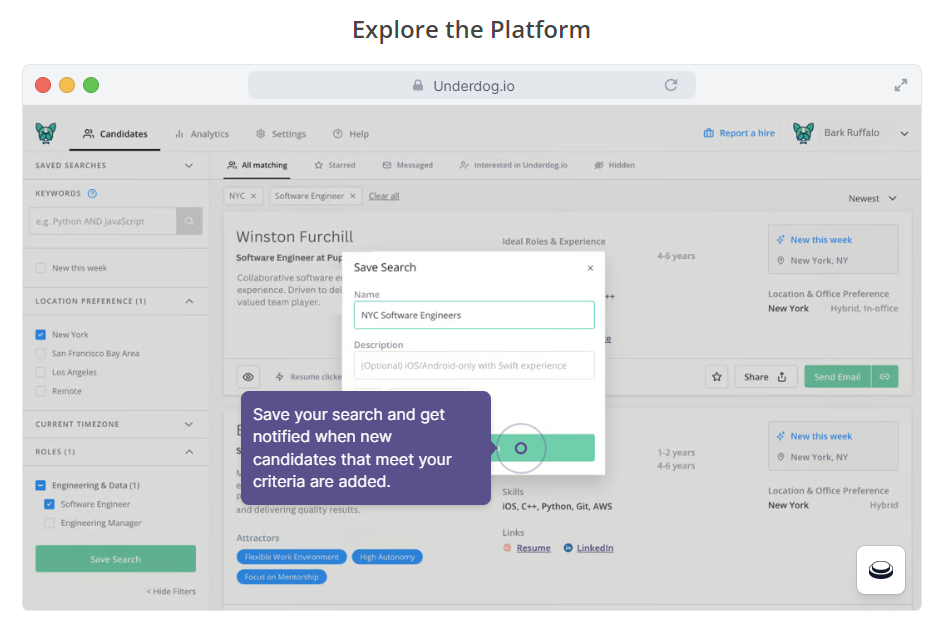Viewport: 946px width, 633px height.
Task: Collapse the SAVED SEARCHES section
Action: (189, 164)
